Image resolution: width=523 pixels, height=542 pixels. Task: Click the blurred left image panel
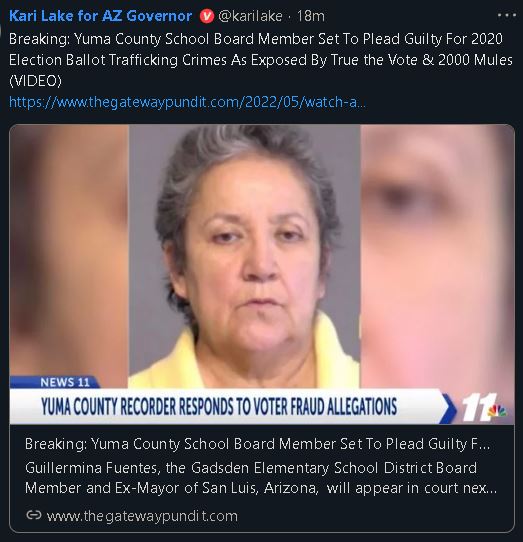(69, 251)
